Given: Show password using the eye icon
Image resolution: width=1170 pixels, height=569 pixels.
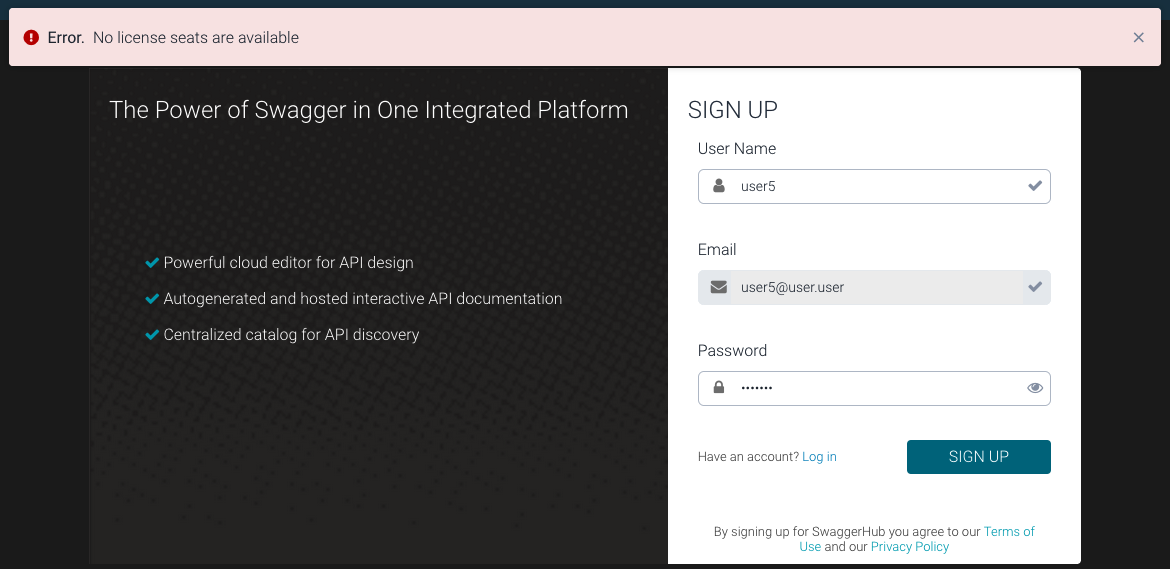Looking at the screenshot, I should 1035,388.
